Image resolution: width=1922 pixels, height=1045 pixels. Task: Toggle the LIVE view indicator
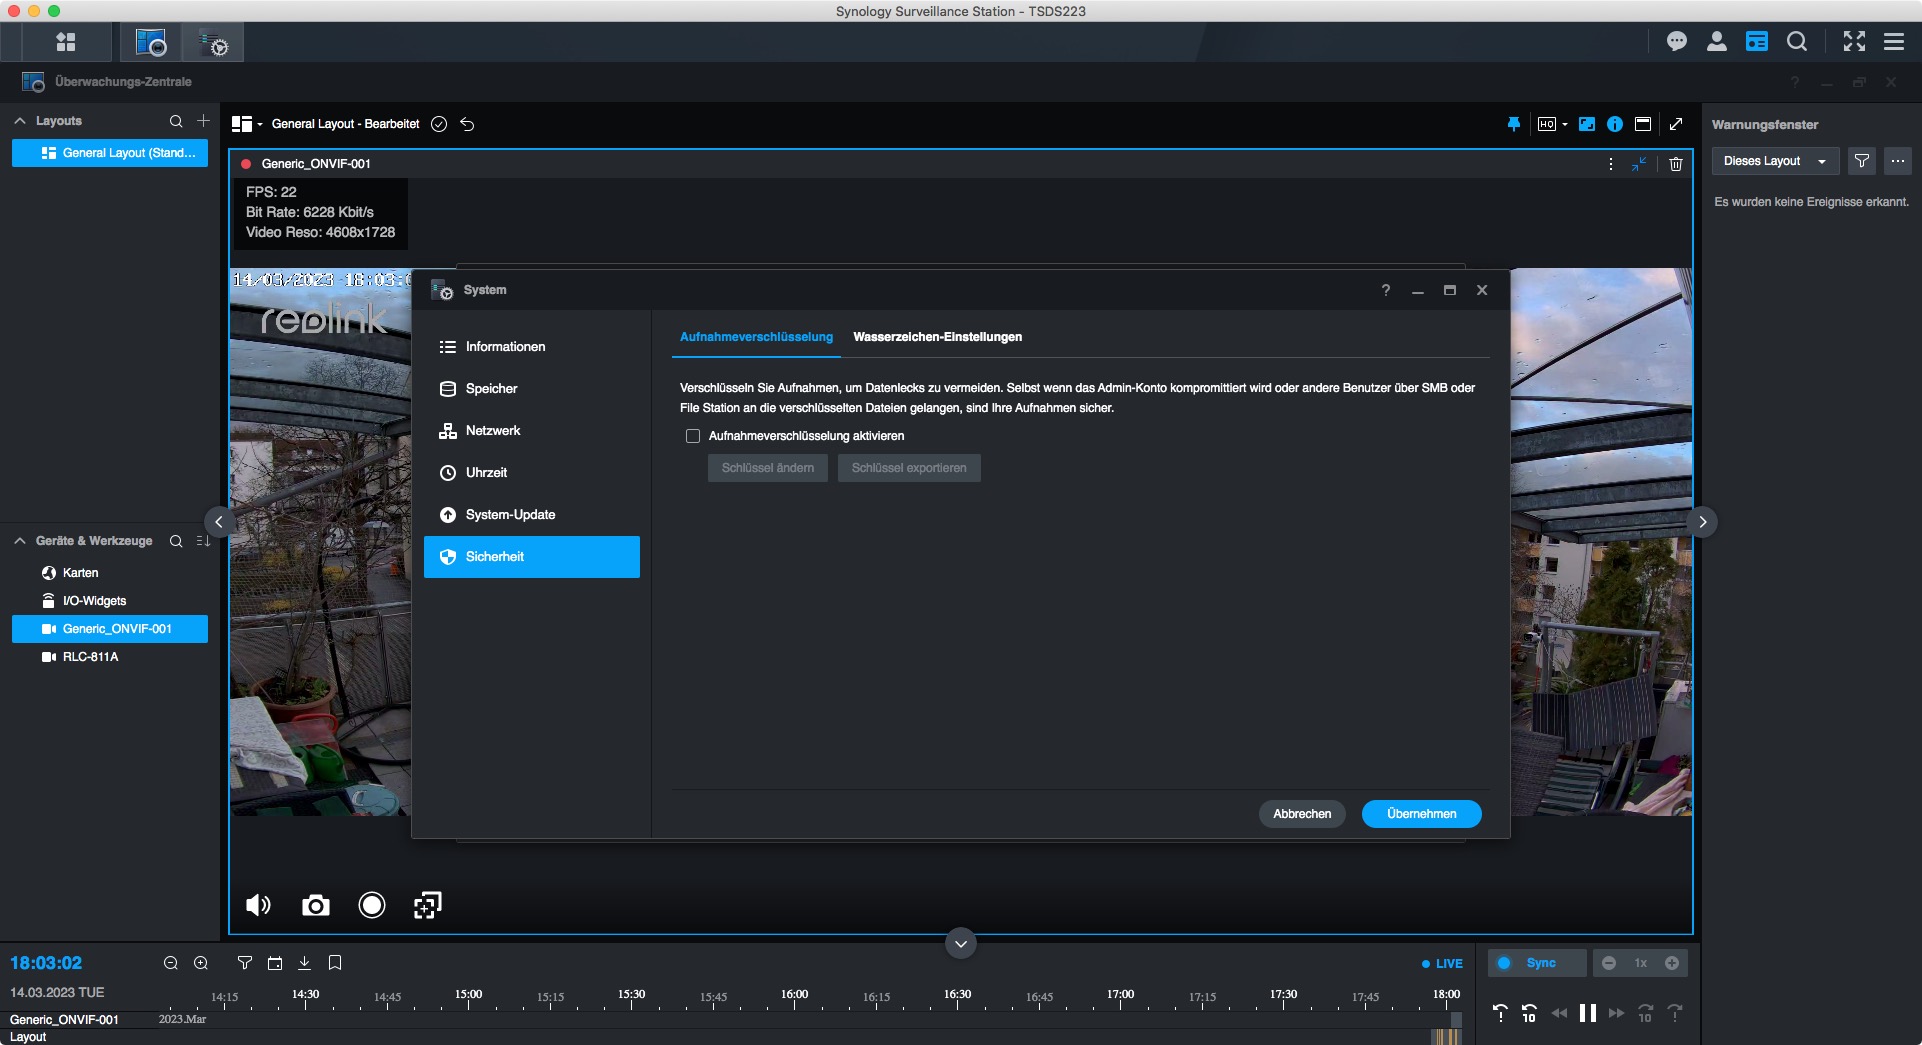pos(1442,964)
